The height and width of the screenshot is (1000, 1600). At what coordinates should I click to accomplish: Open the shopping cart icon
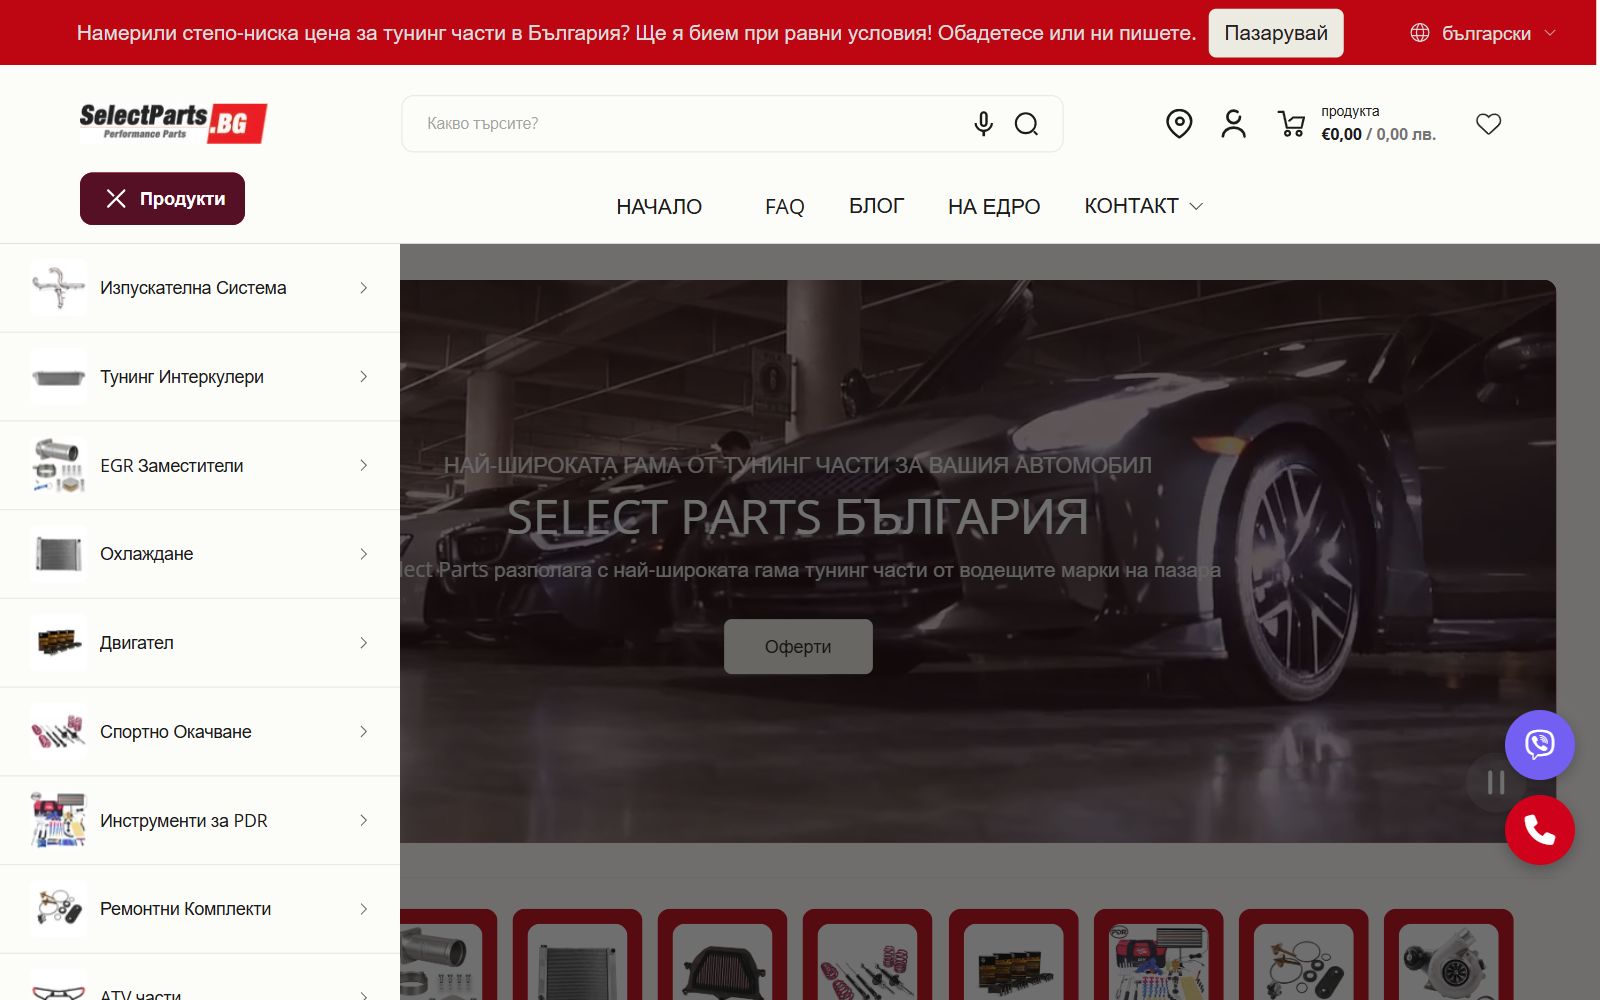tap(1291, 124)
